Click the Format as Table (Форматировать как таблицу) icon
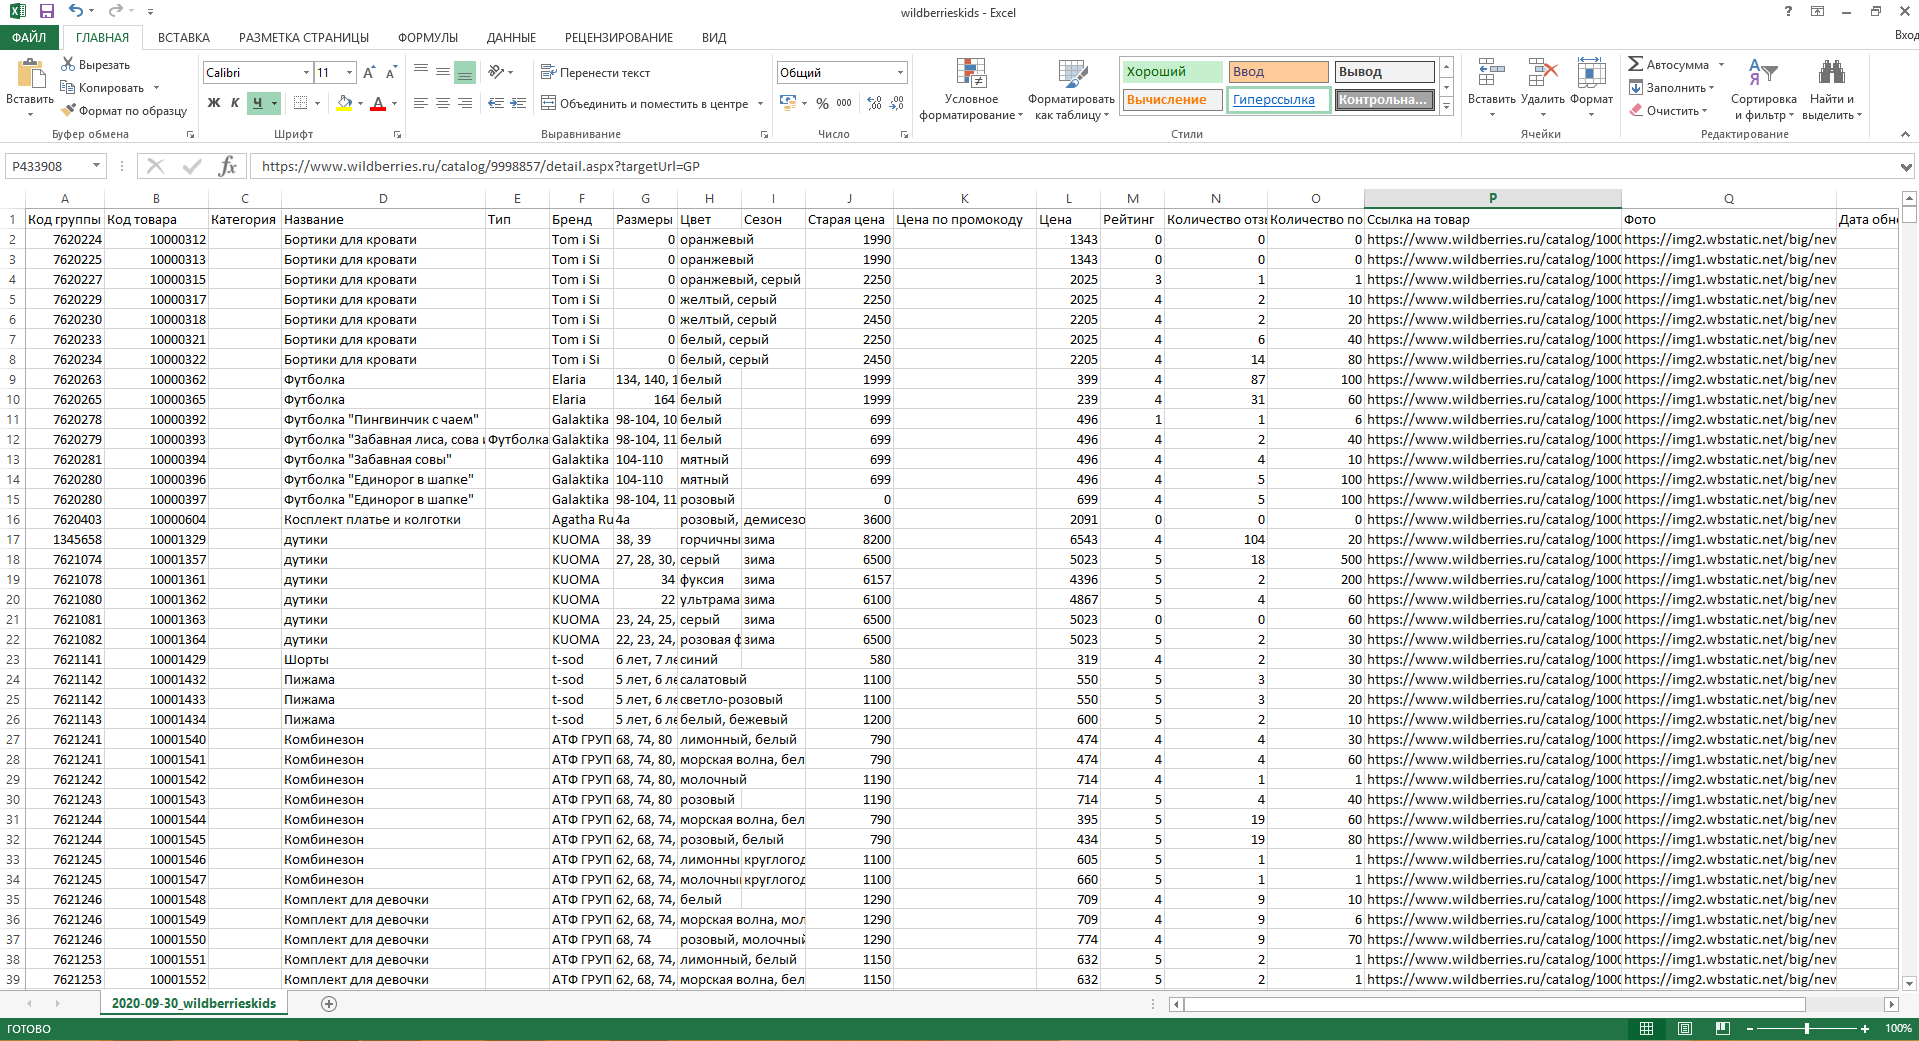The image size is (1919, 1041). (x=1072, y=74)
